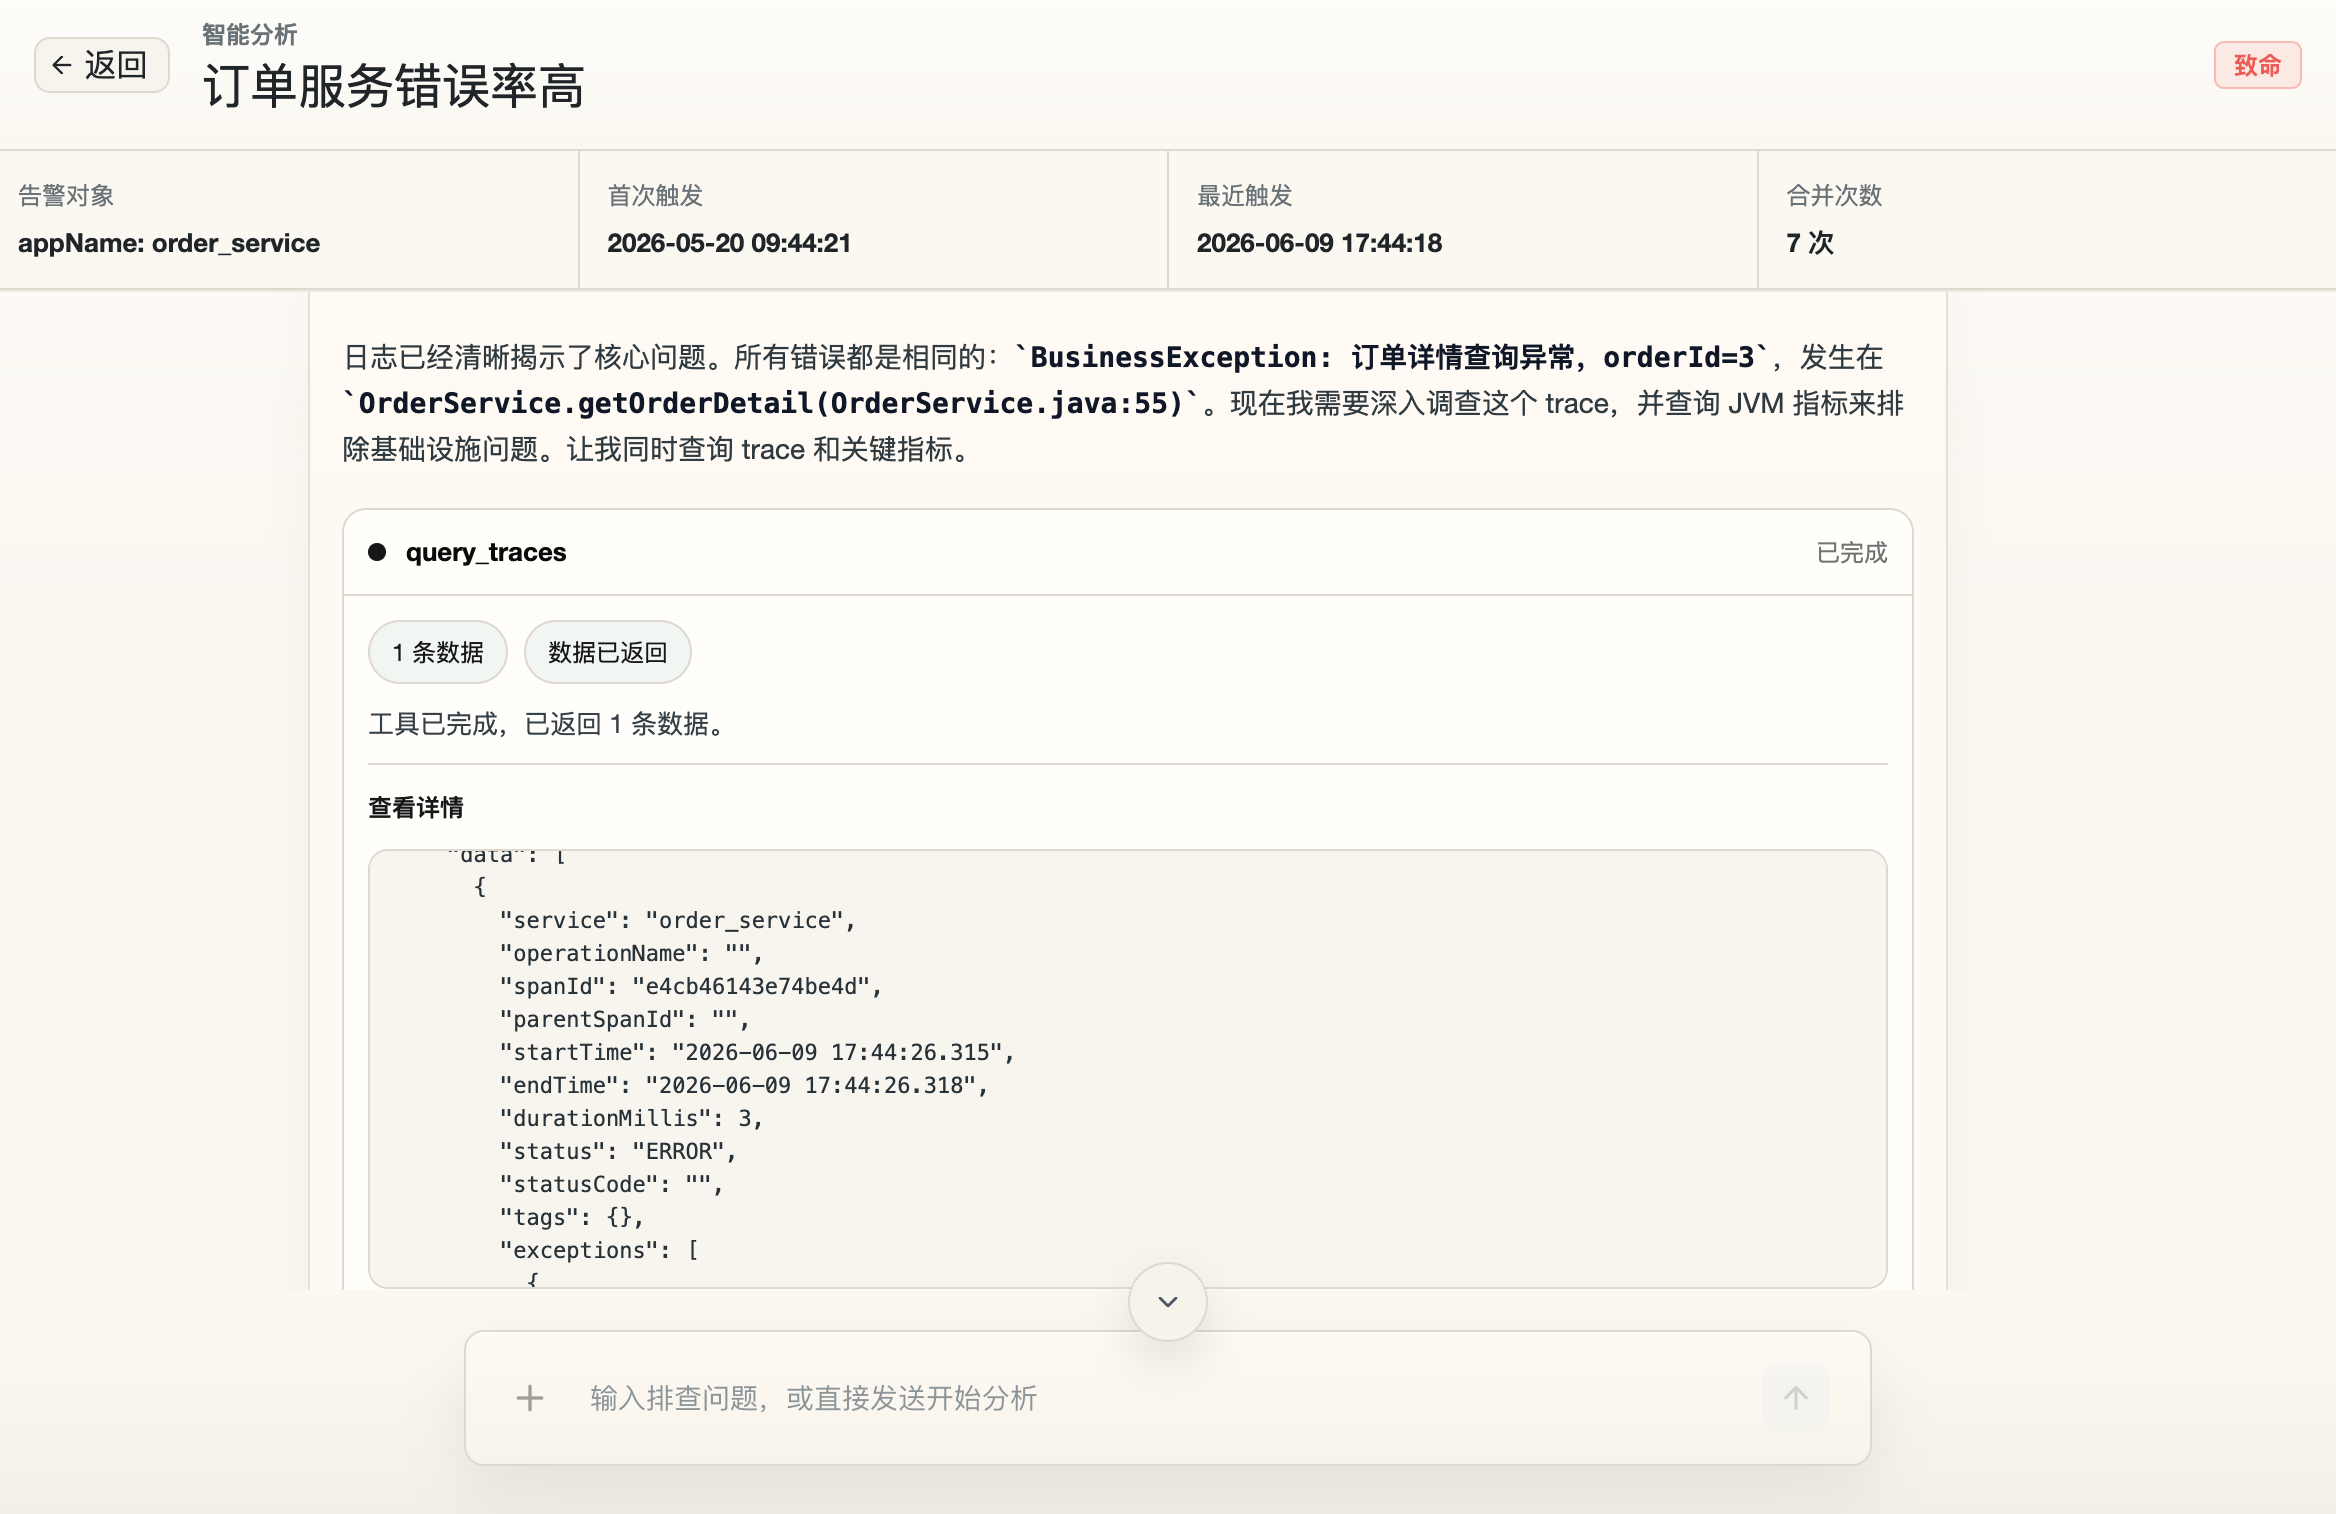The image size is (2336, 1514).
Task: Click the JSON parentSpanId line
Action: 624,1019
